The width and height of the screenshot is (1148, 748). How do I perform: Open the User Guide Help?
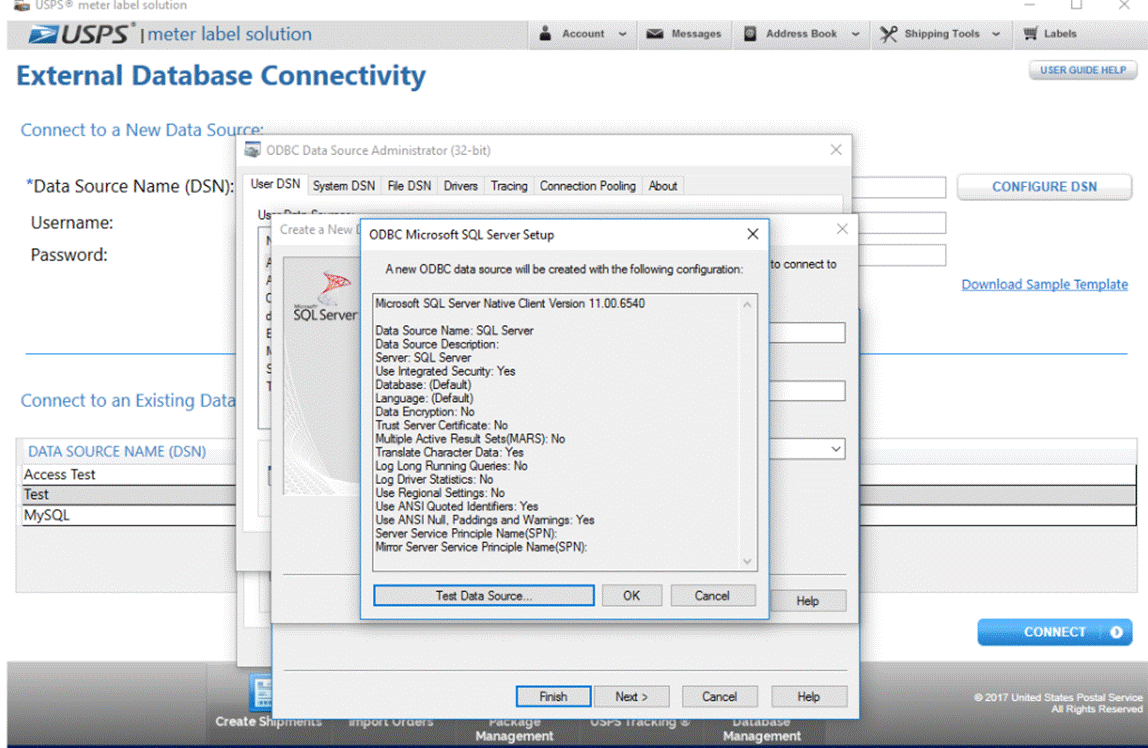(1083, 70)
